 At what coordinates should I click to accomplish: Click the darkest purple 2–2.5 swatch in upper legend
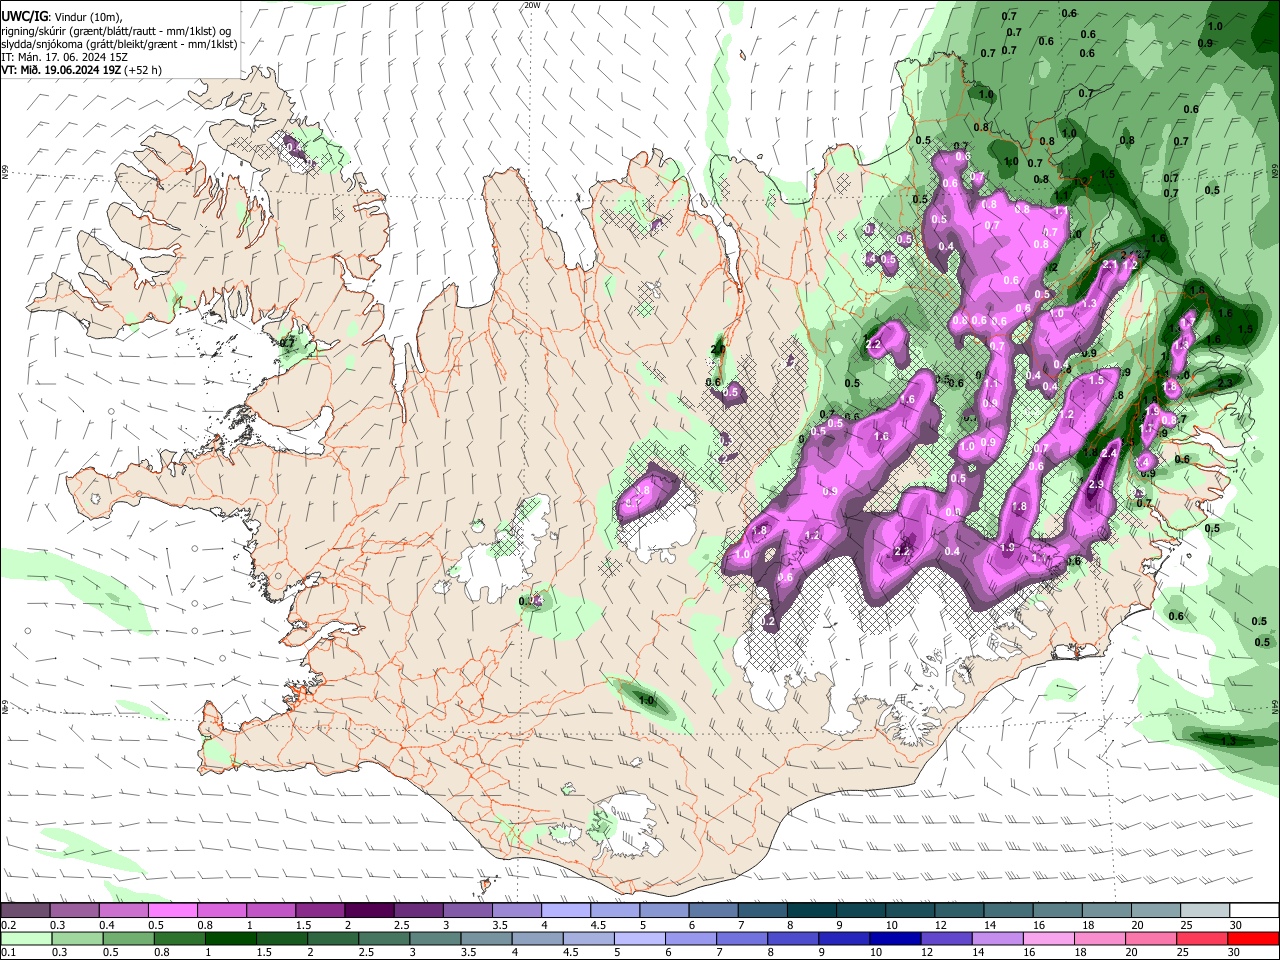pyautogui.click(x=369, y=910)
